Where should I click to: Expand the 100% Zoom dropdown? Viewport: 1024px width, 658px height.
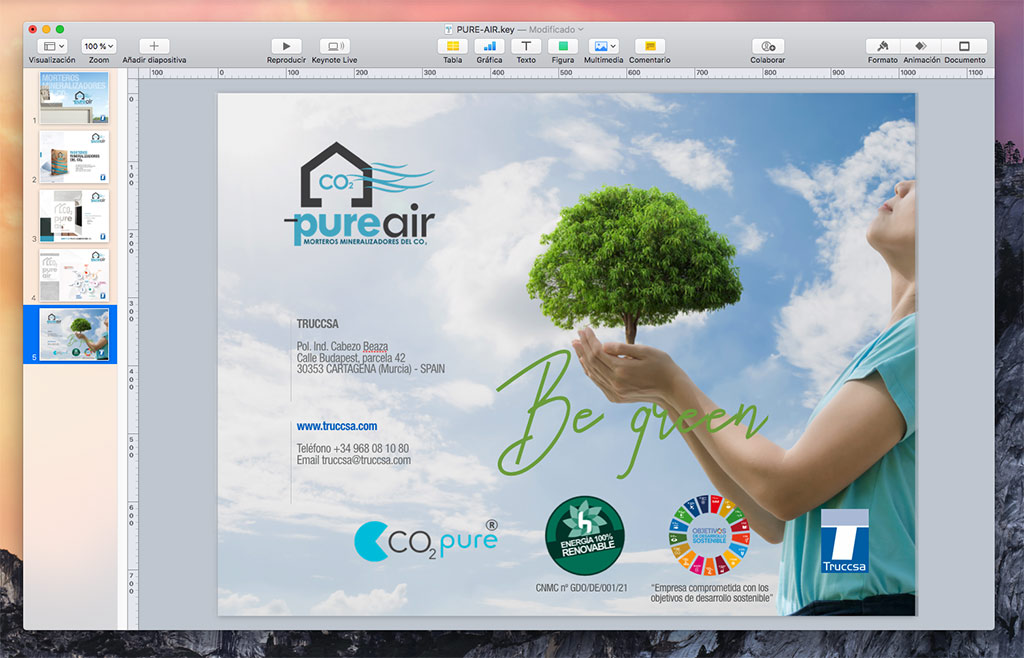(99, 46)
